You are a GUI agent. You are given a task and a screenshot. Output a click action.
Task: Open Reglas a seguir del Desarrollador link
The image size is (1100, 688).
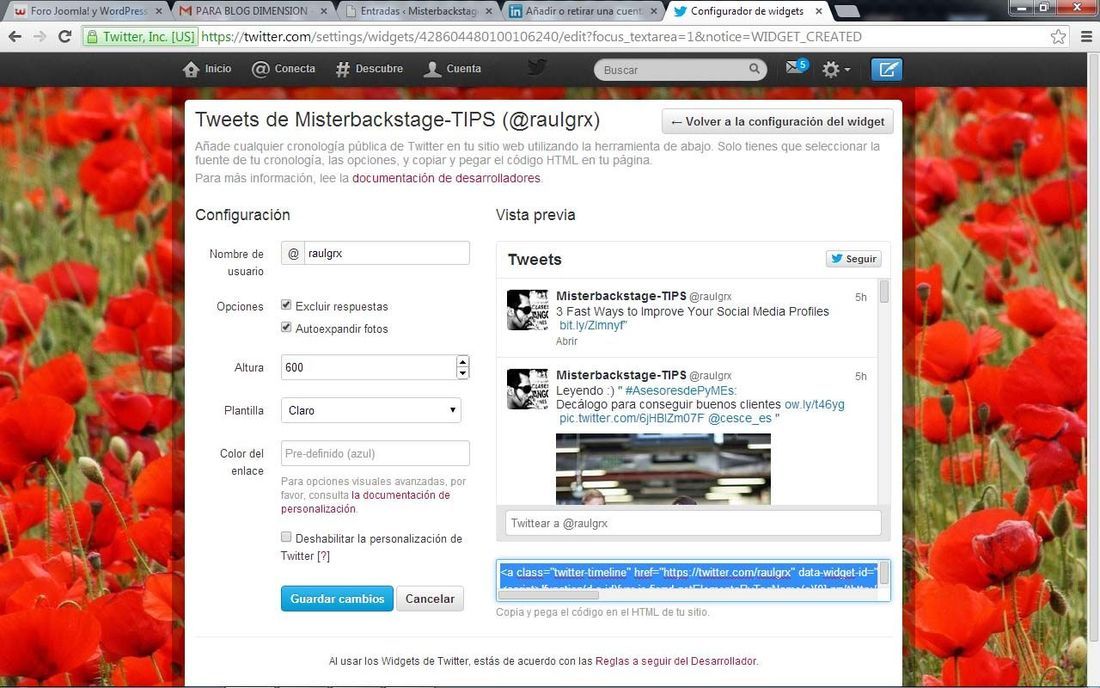(676, 661)
